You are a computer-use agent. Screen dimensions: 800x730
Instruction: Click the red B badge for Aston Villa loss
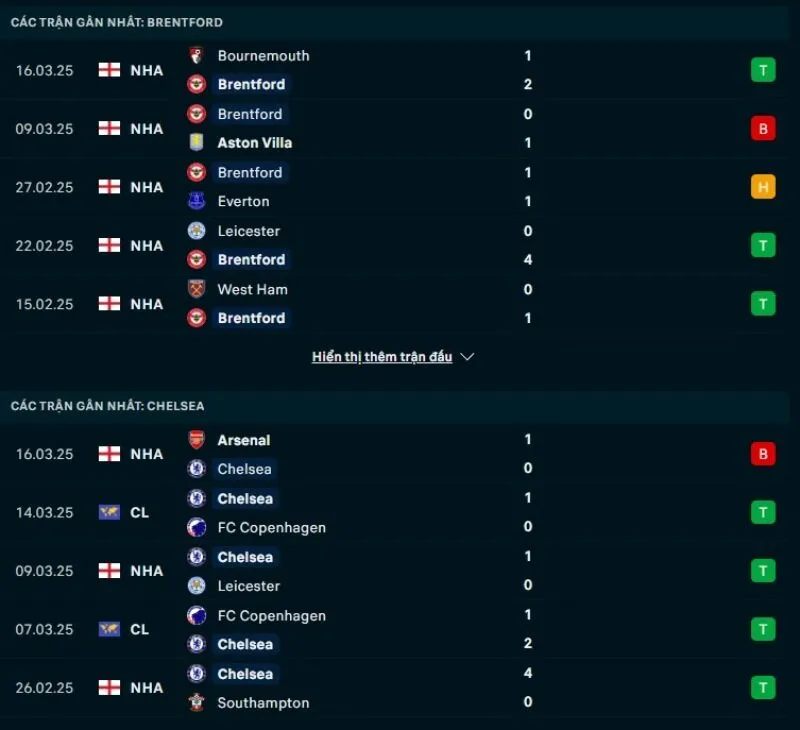[x=762, y=128]
